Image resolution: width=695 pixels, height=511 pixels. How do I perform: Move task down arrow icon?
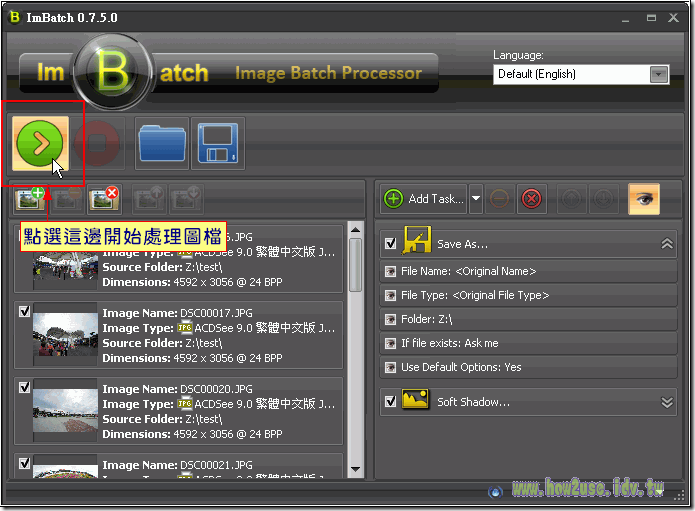point(604,199)
